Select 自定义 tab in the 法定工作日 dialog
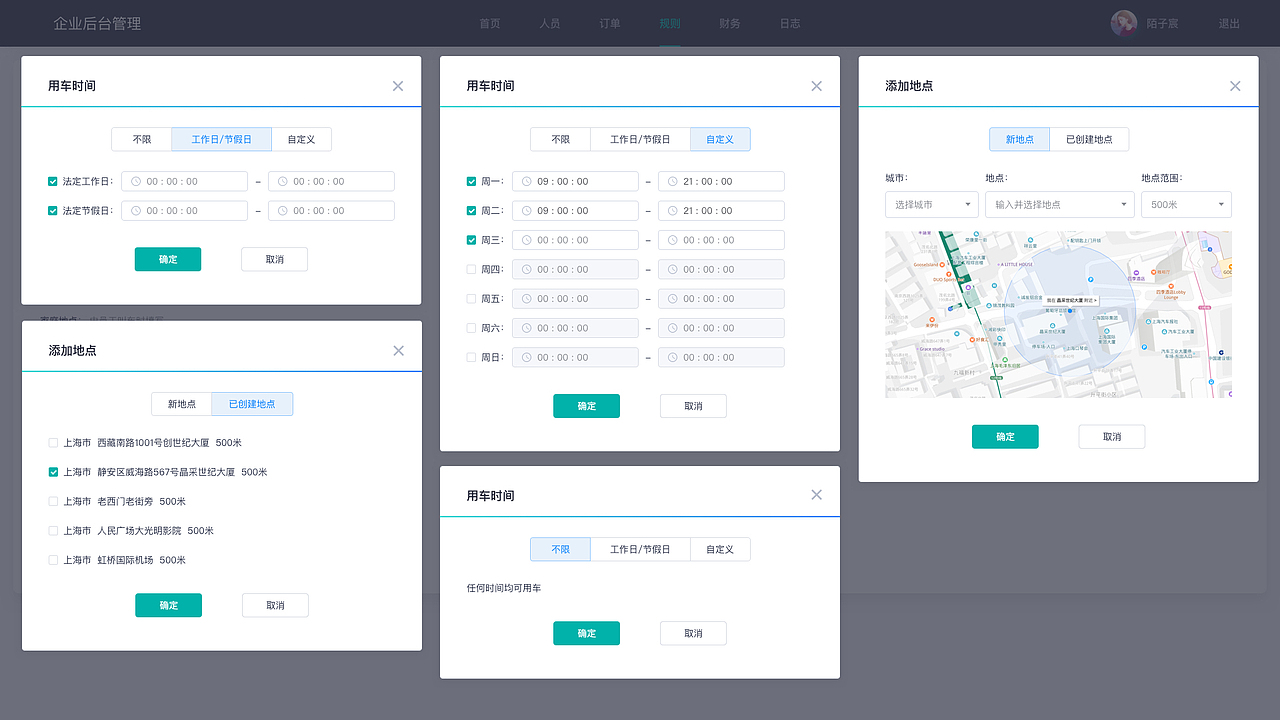 click(x=301, y=139)
